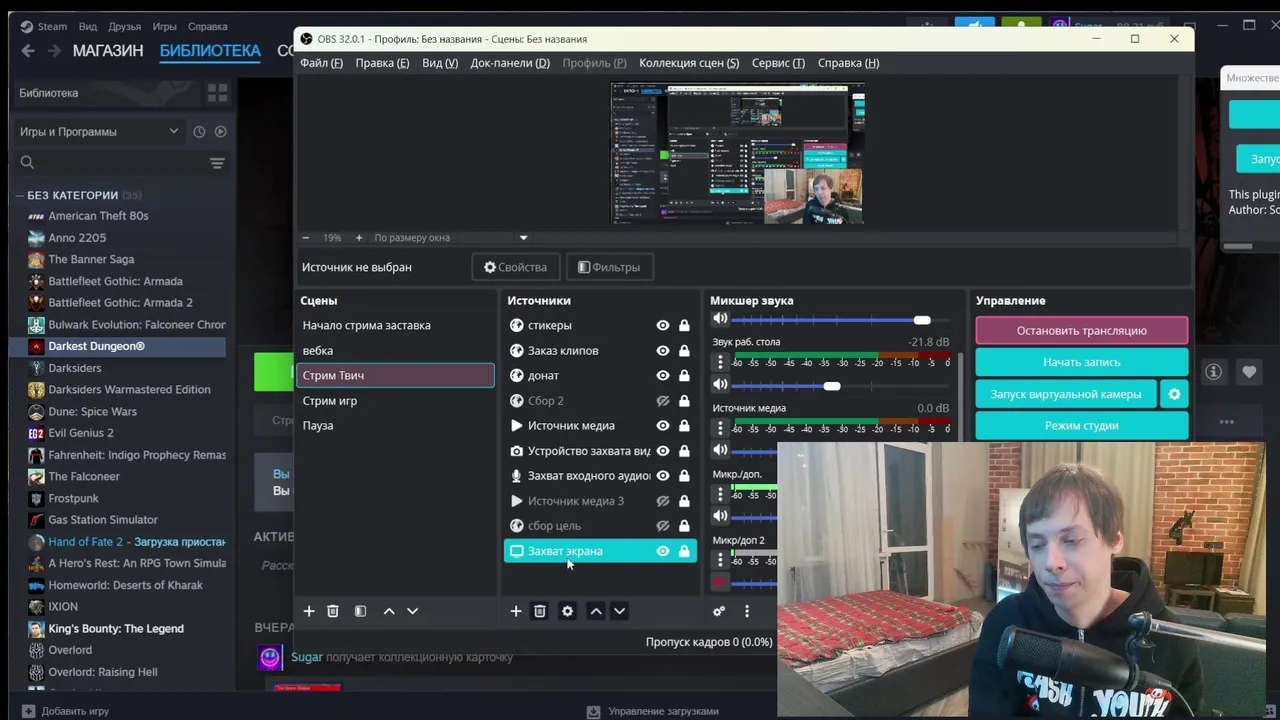Open Справка menu in OBS
The height and width of the screenshot is (720, 1280).
[x=848, y=63]
